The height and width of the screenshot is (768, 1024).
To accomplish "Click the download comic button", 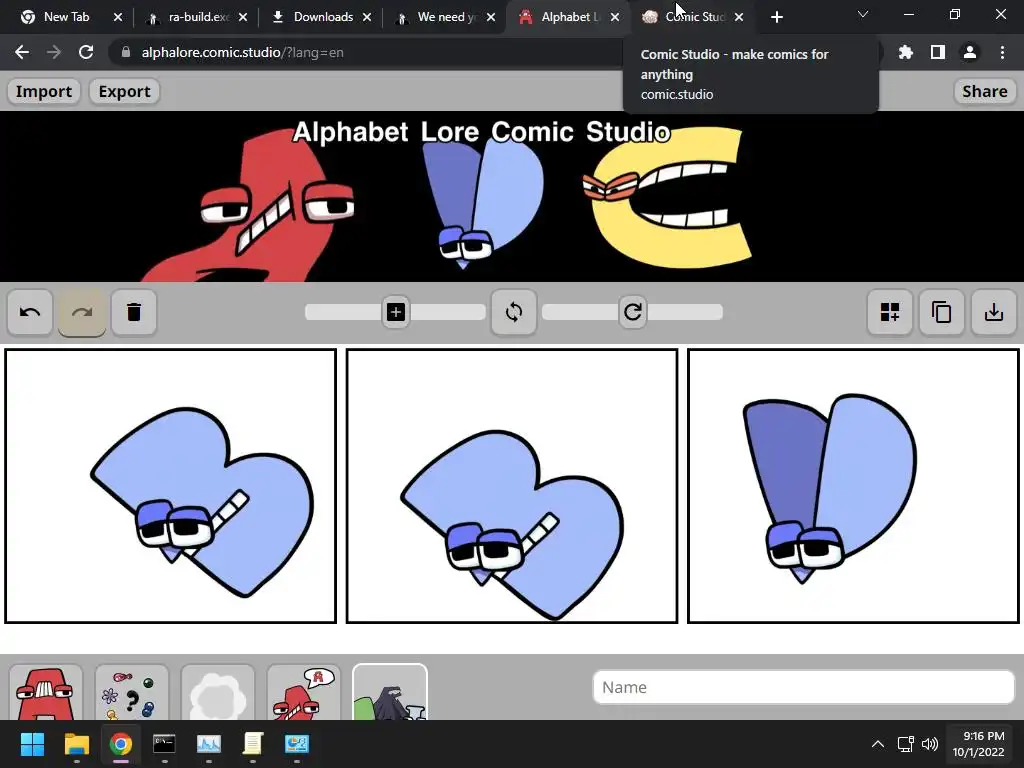I will point(994,312).
